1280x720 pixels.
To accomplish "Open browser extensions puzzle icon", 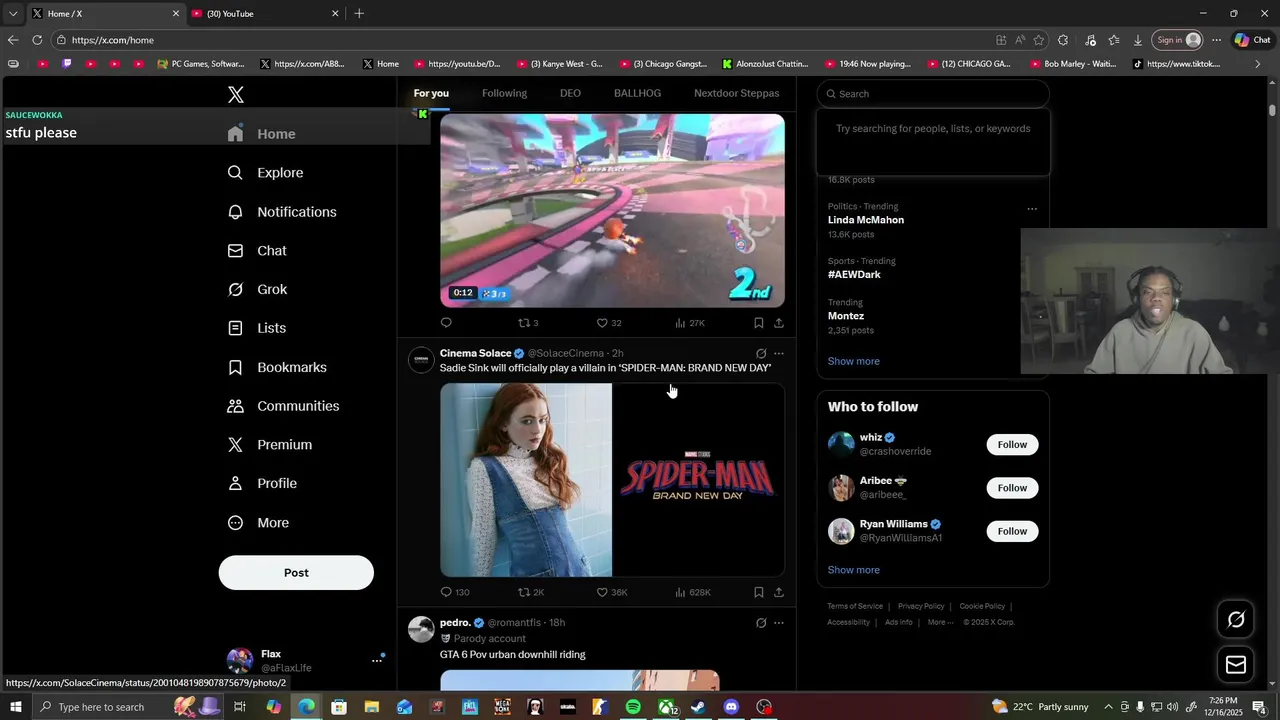I will [1063, 40].
